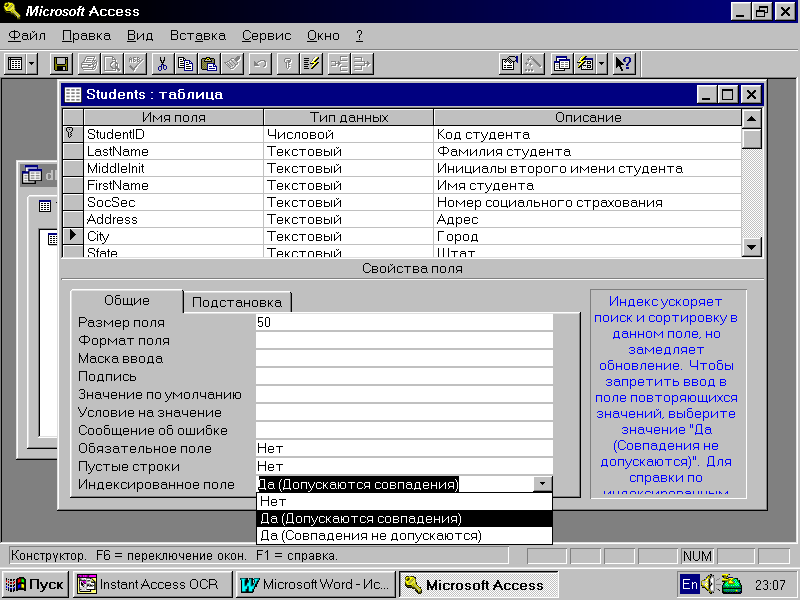This screenshot has width=800, height=600.
Task: Click the City field name cell
Action: coord(173,236)
